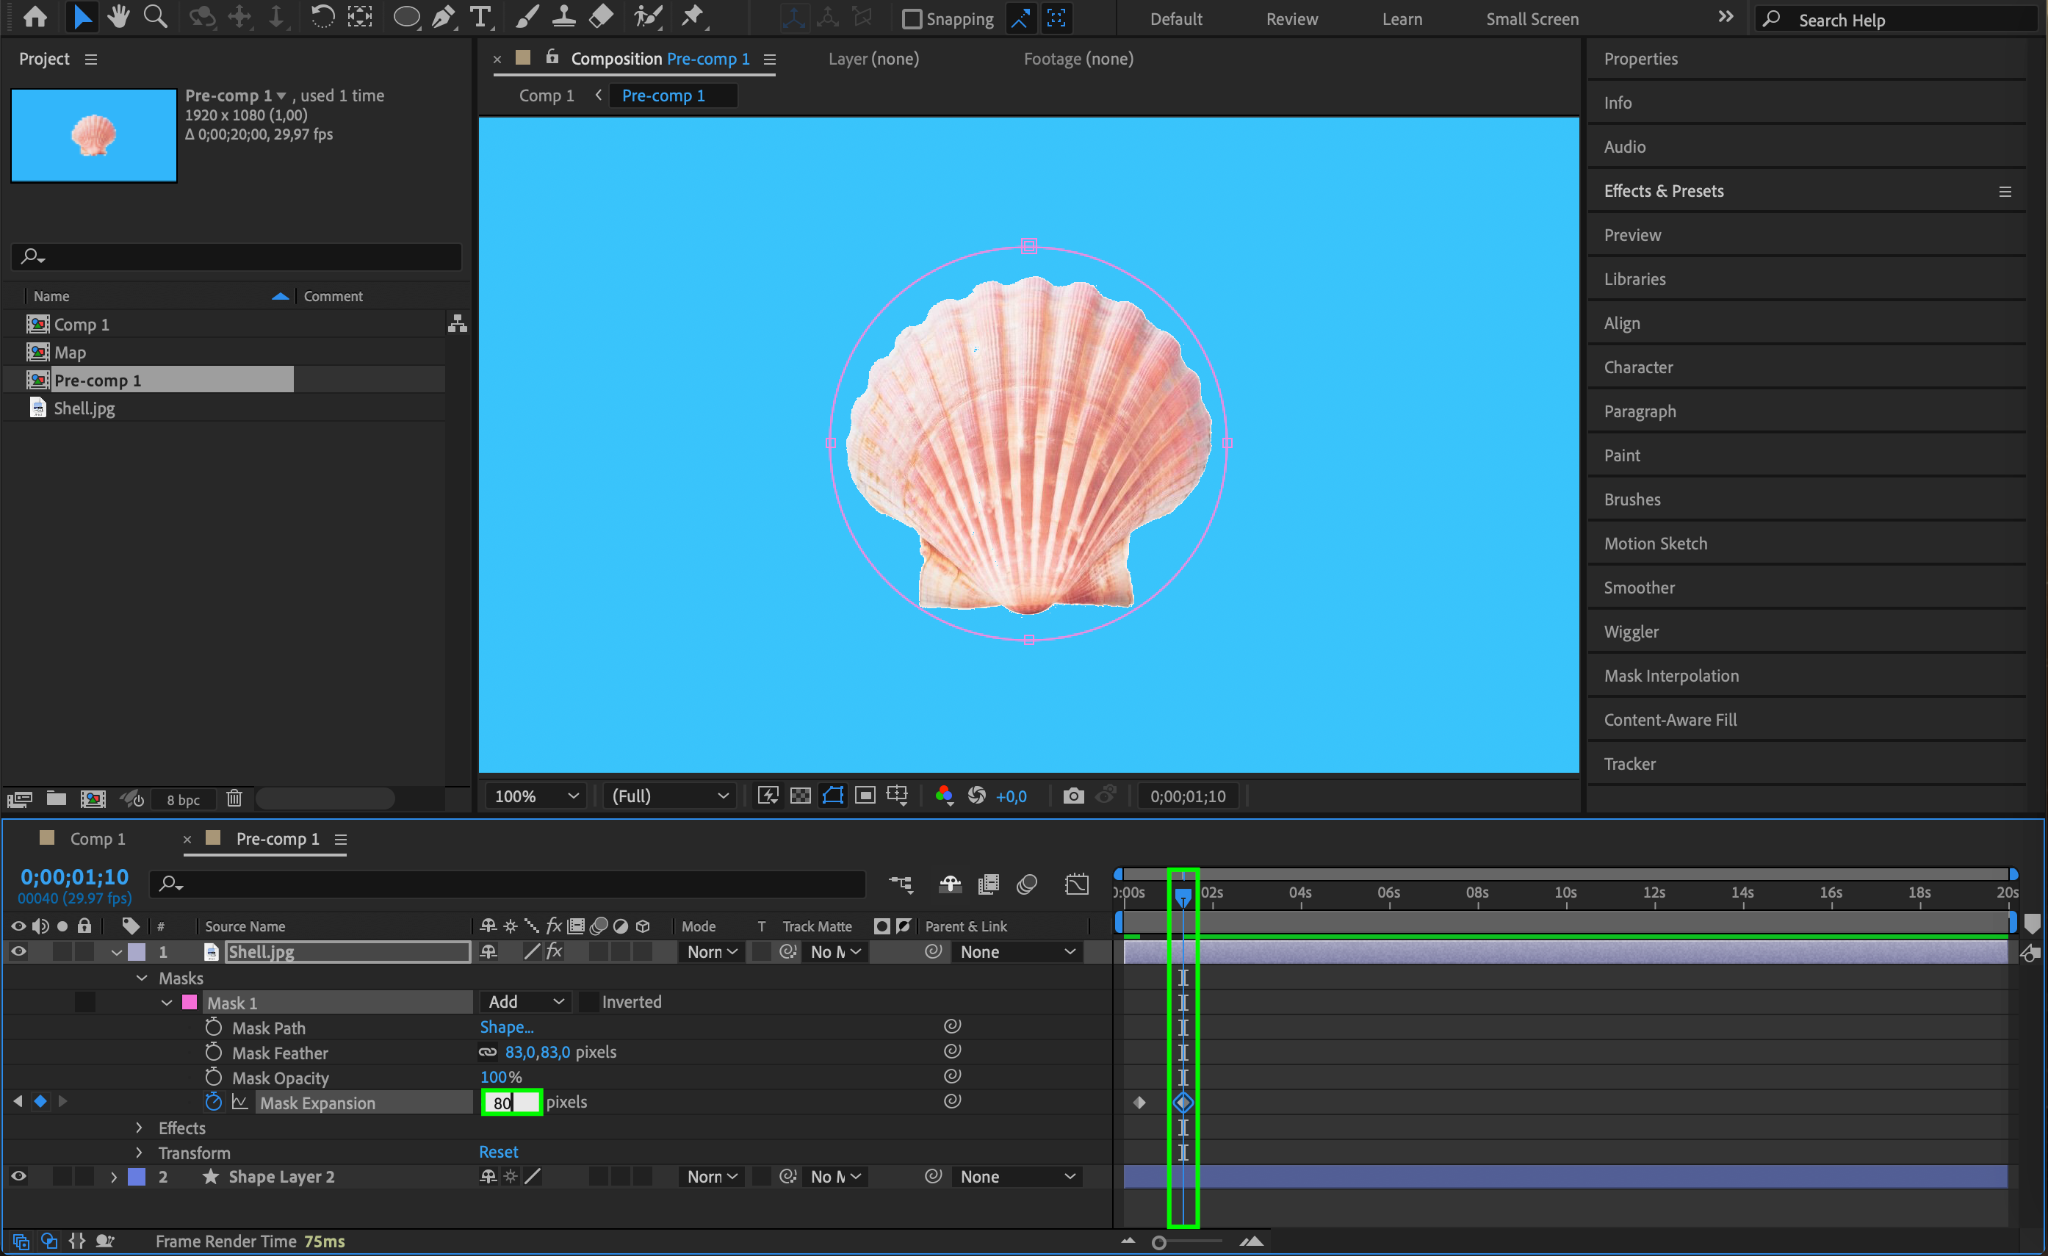Click the pink Mask 1 color swatch
This screenshot has width=2048, height=1256.
(189, 1002)
